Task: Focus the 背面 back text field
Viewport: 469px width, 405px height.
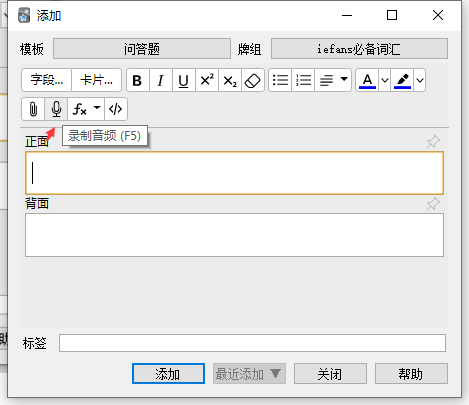Action: click(234, 235)
